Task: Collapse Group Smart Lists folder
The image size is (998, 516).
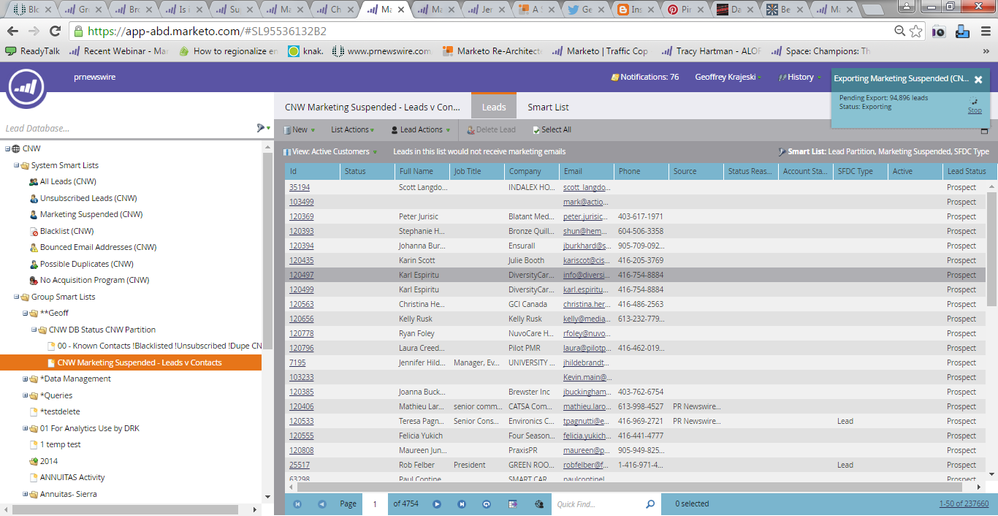Action: coord(16,296)
